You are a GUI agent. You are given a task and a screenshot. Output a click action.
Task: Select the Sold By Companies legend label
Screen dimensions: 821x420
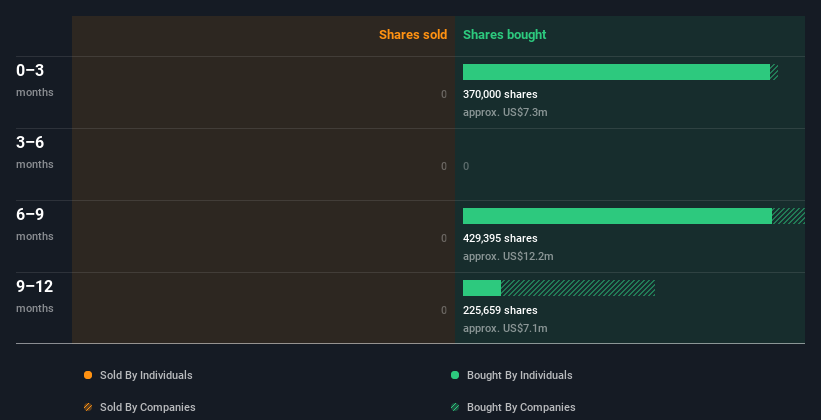pyautogui.click(x=148, y=407)
